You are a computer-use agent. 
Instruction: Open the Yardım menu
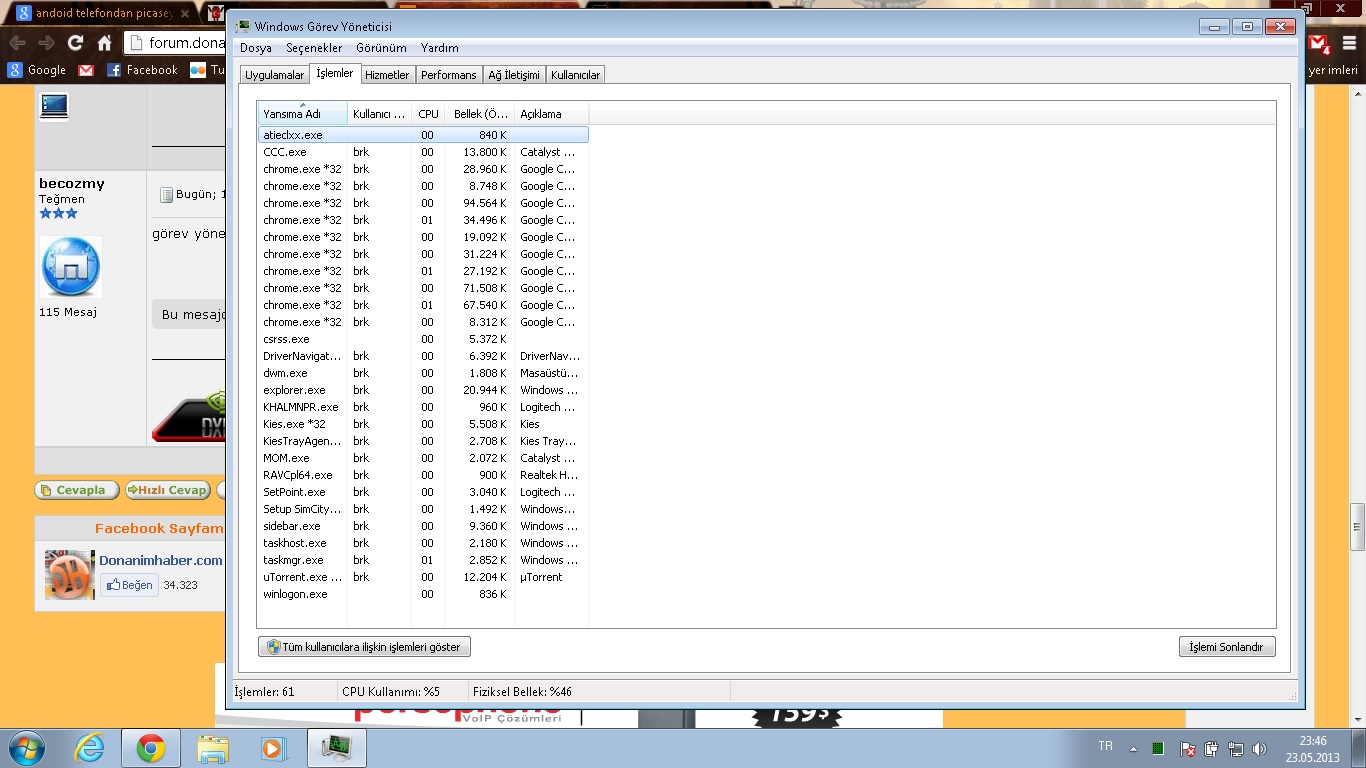[x=440, y=48]
